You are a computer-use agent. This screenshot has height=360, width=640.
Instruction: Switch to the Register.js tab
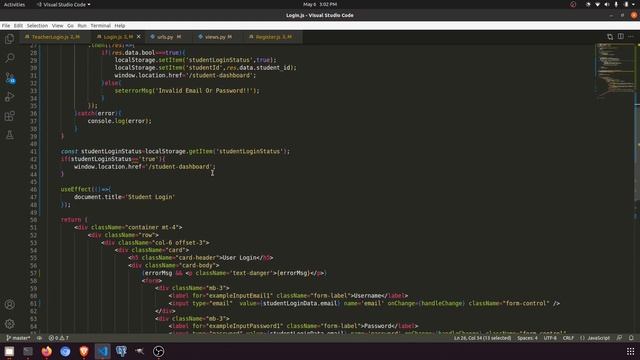pos(273,37)
